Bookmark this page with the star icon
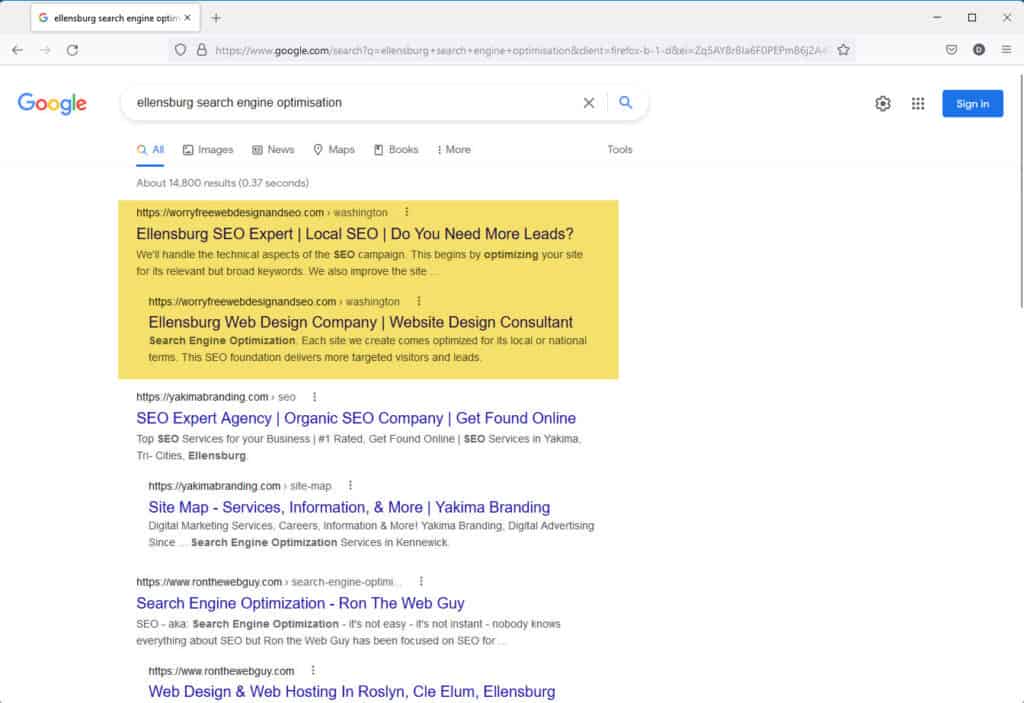Image resolution: width=1024 pixels, height=703 pixels. (x=843, y=50)
